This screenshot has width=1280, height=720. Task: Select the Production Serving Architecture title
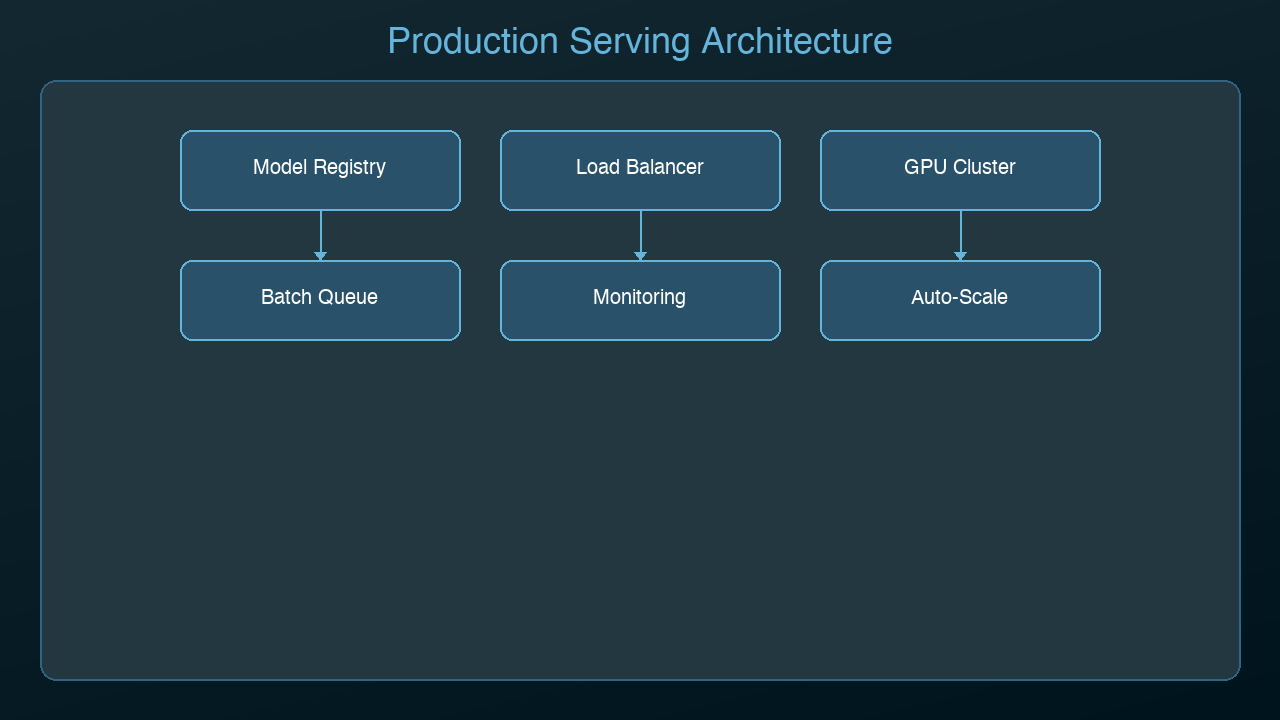tap(640, 41)
